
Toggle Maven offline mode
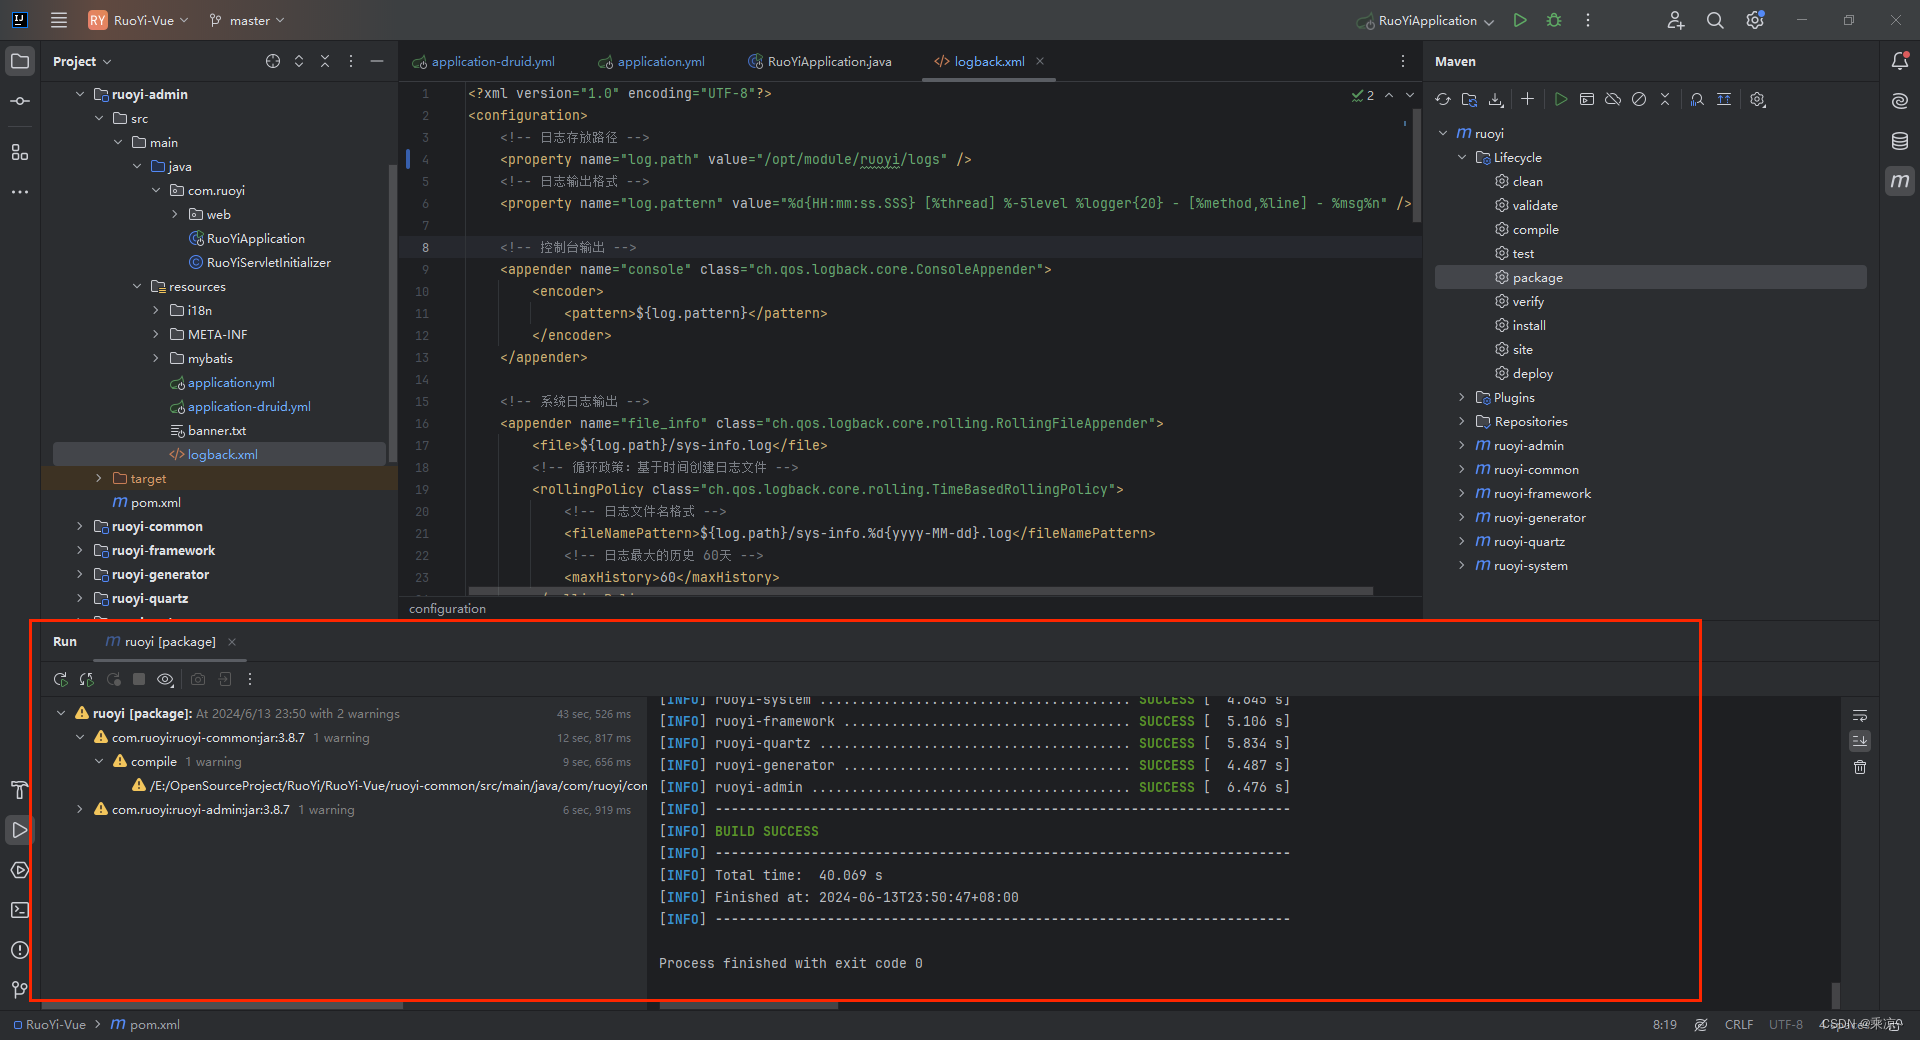tap(1613, 99)
